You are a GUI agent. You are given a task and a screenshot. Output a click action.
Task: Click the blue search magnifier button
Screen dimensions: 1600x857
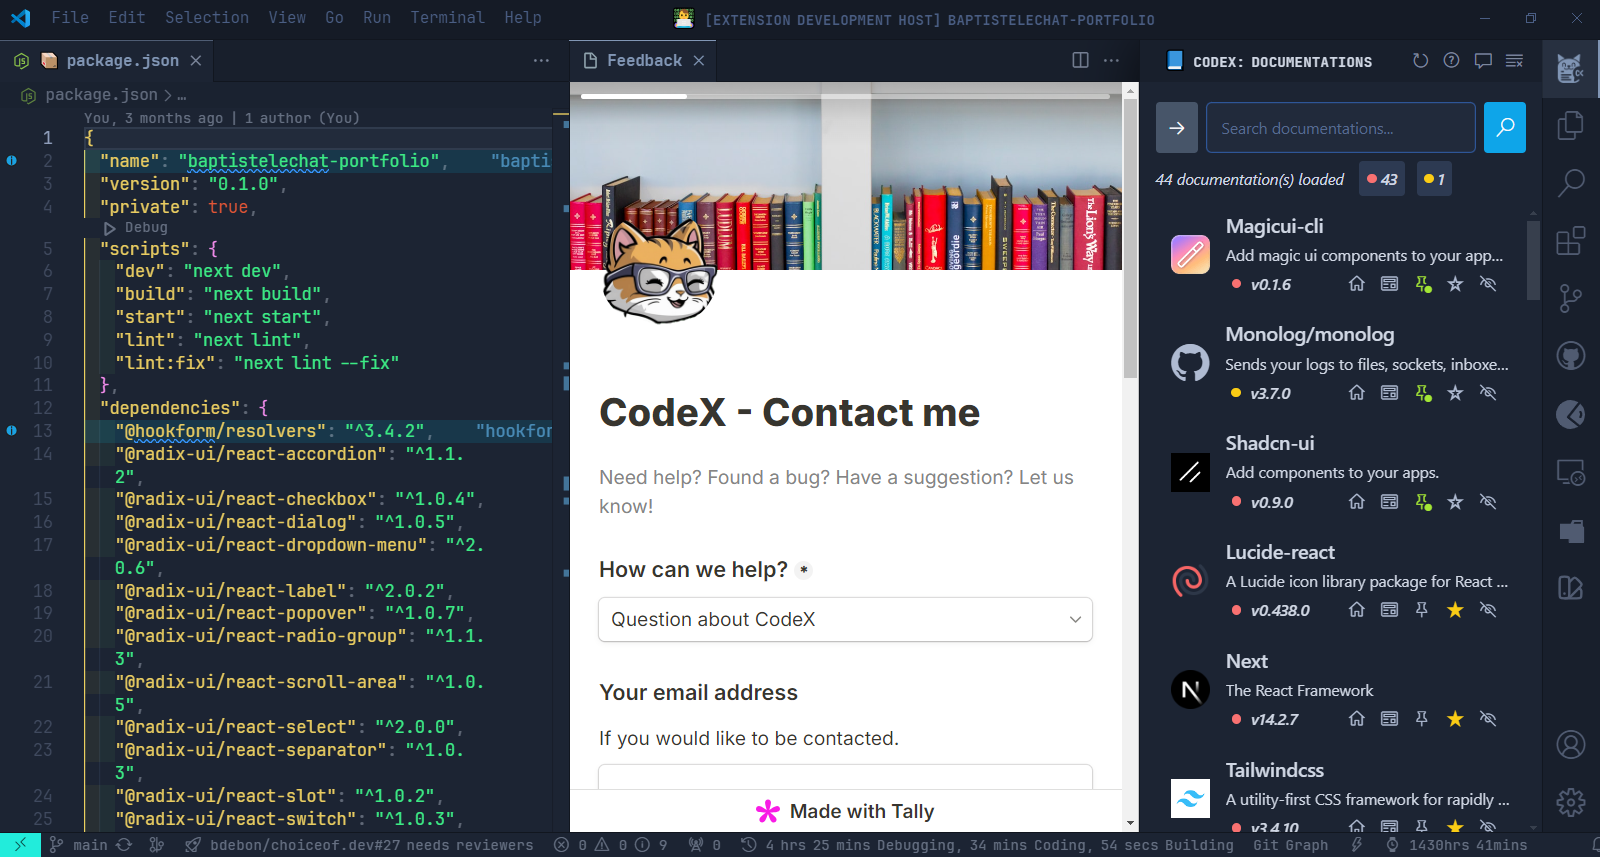[1504, 127]
